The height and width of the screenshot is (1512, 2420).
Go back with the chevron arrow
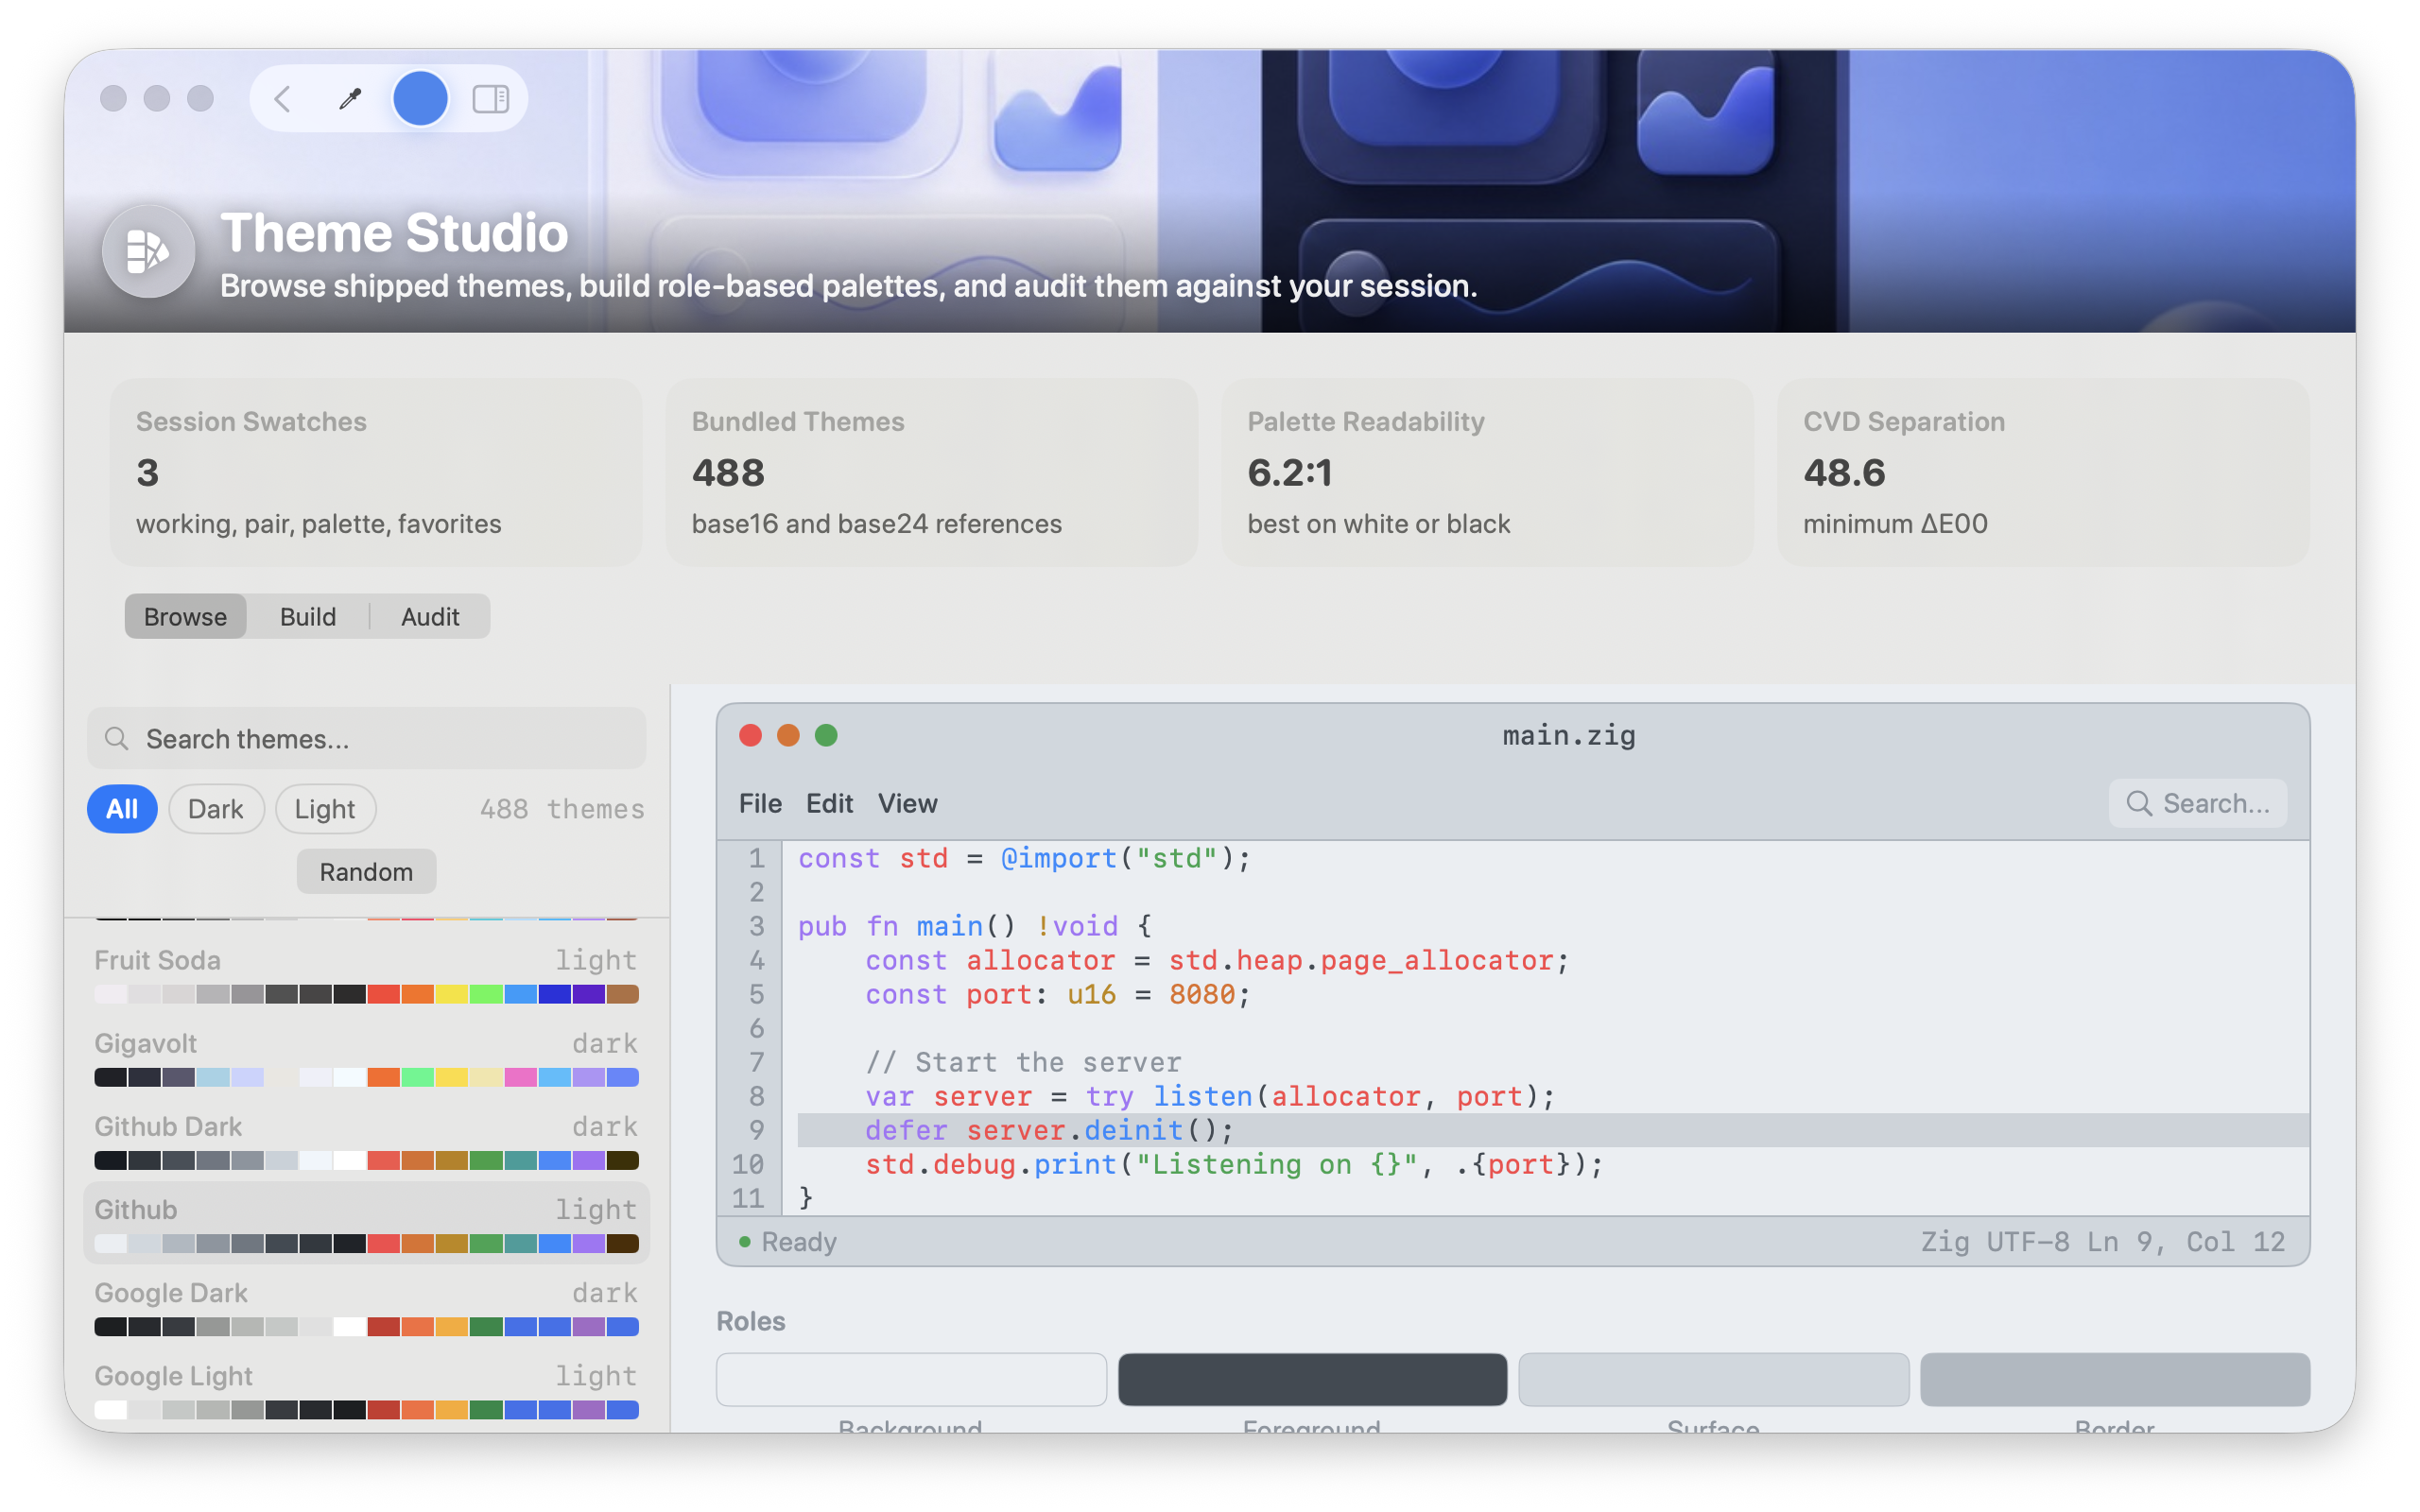[283, 98]
